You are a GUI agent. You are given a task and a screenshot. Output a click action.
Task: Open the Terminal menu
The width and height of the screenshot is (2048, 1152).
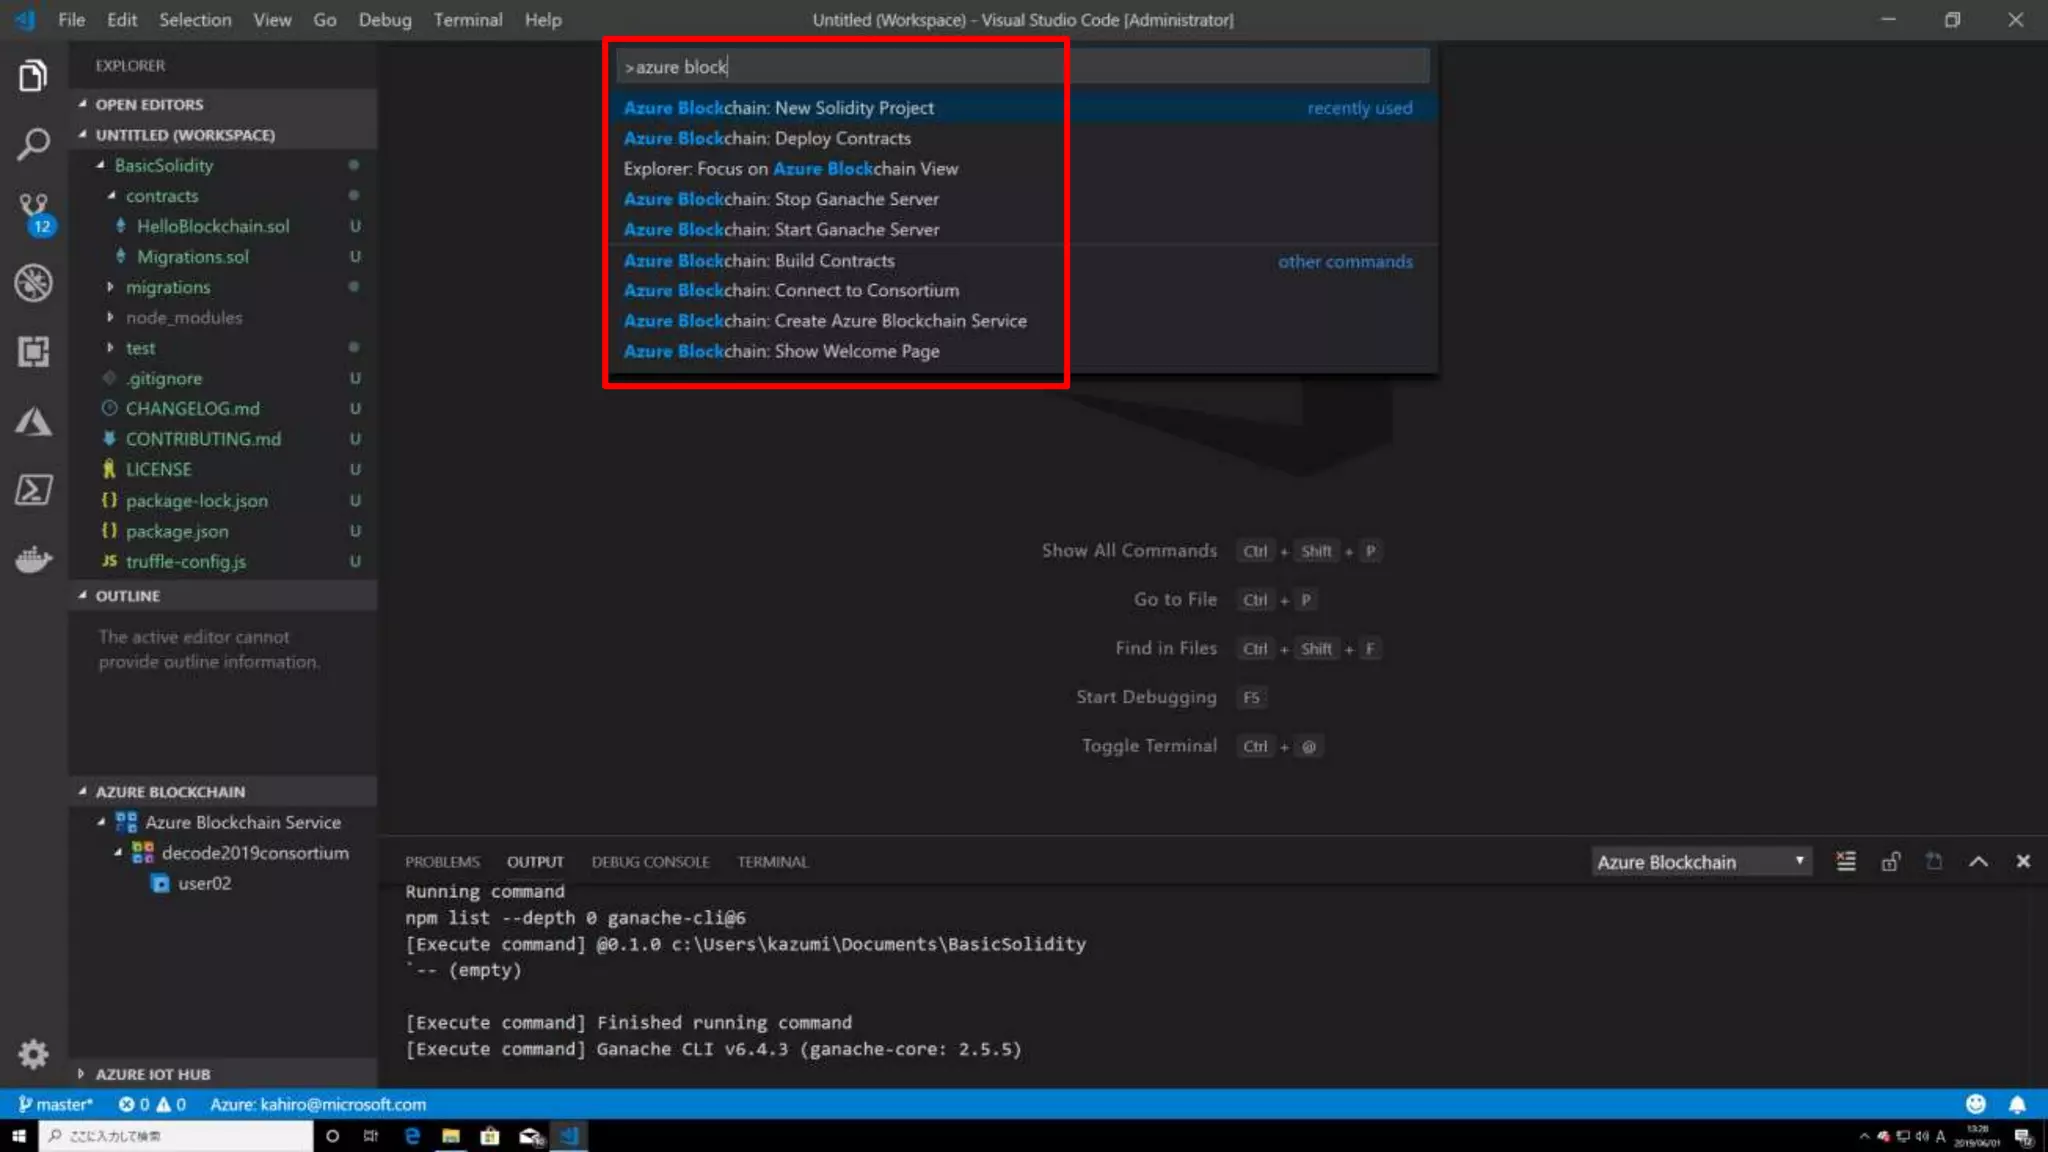point(467,20)
